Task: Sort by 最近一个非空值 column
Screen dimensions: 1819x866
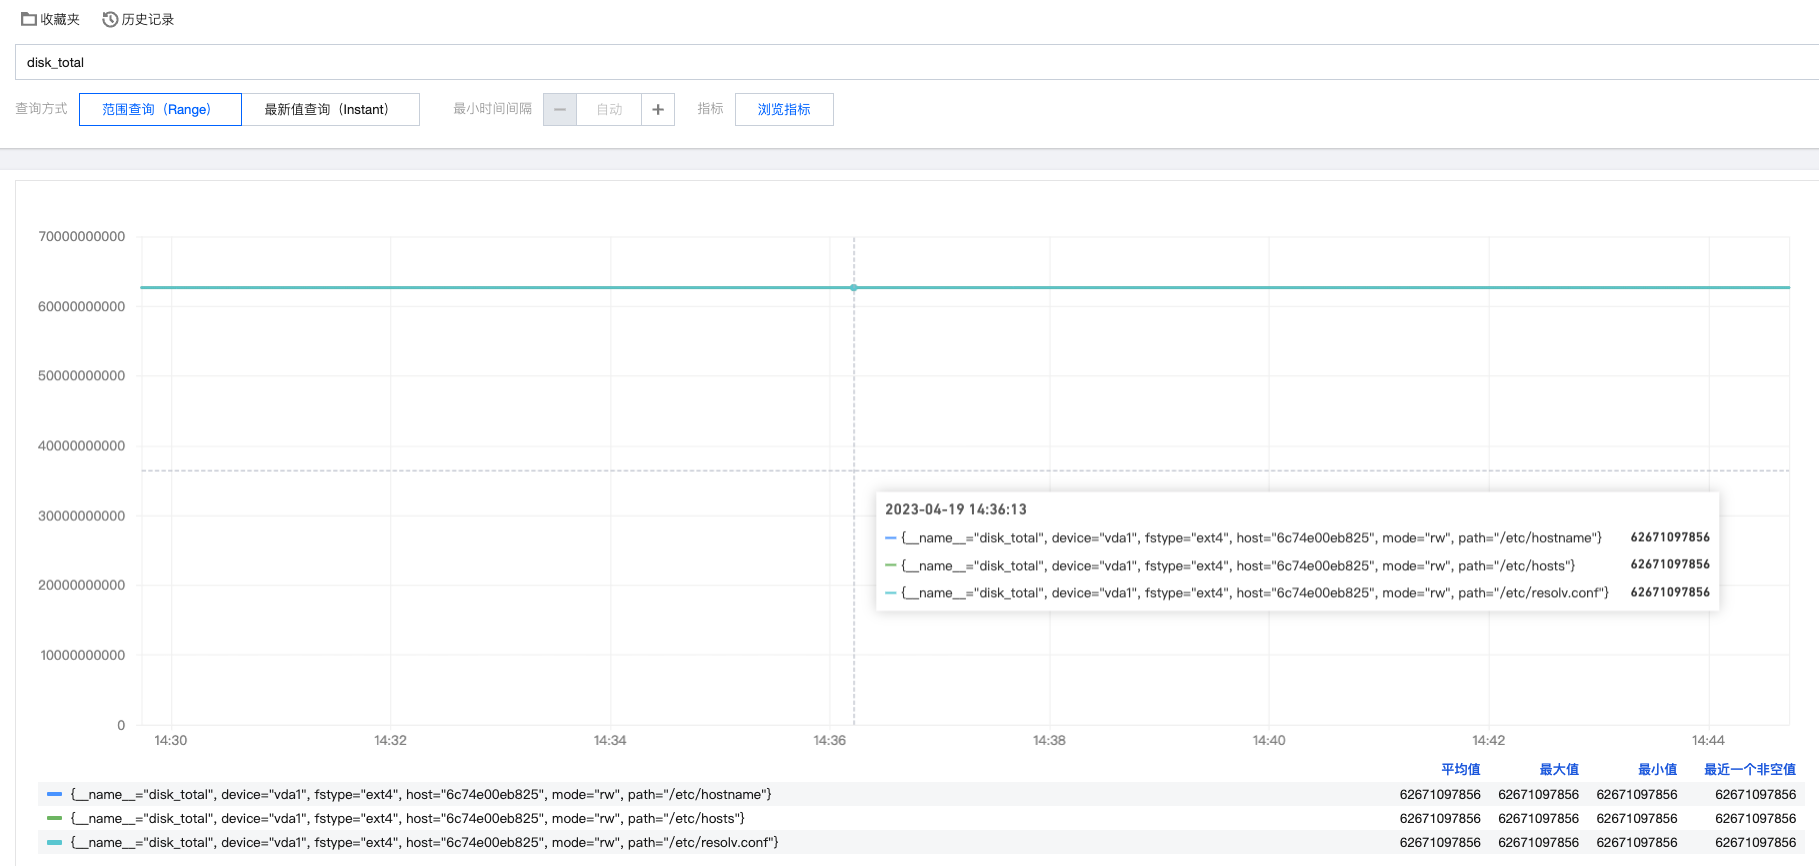Action: (x=1749, y=769)
